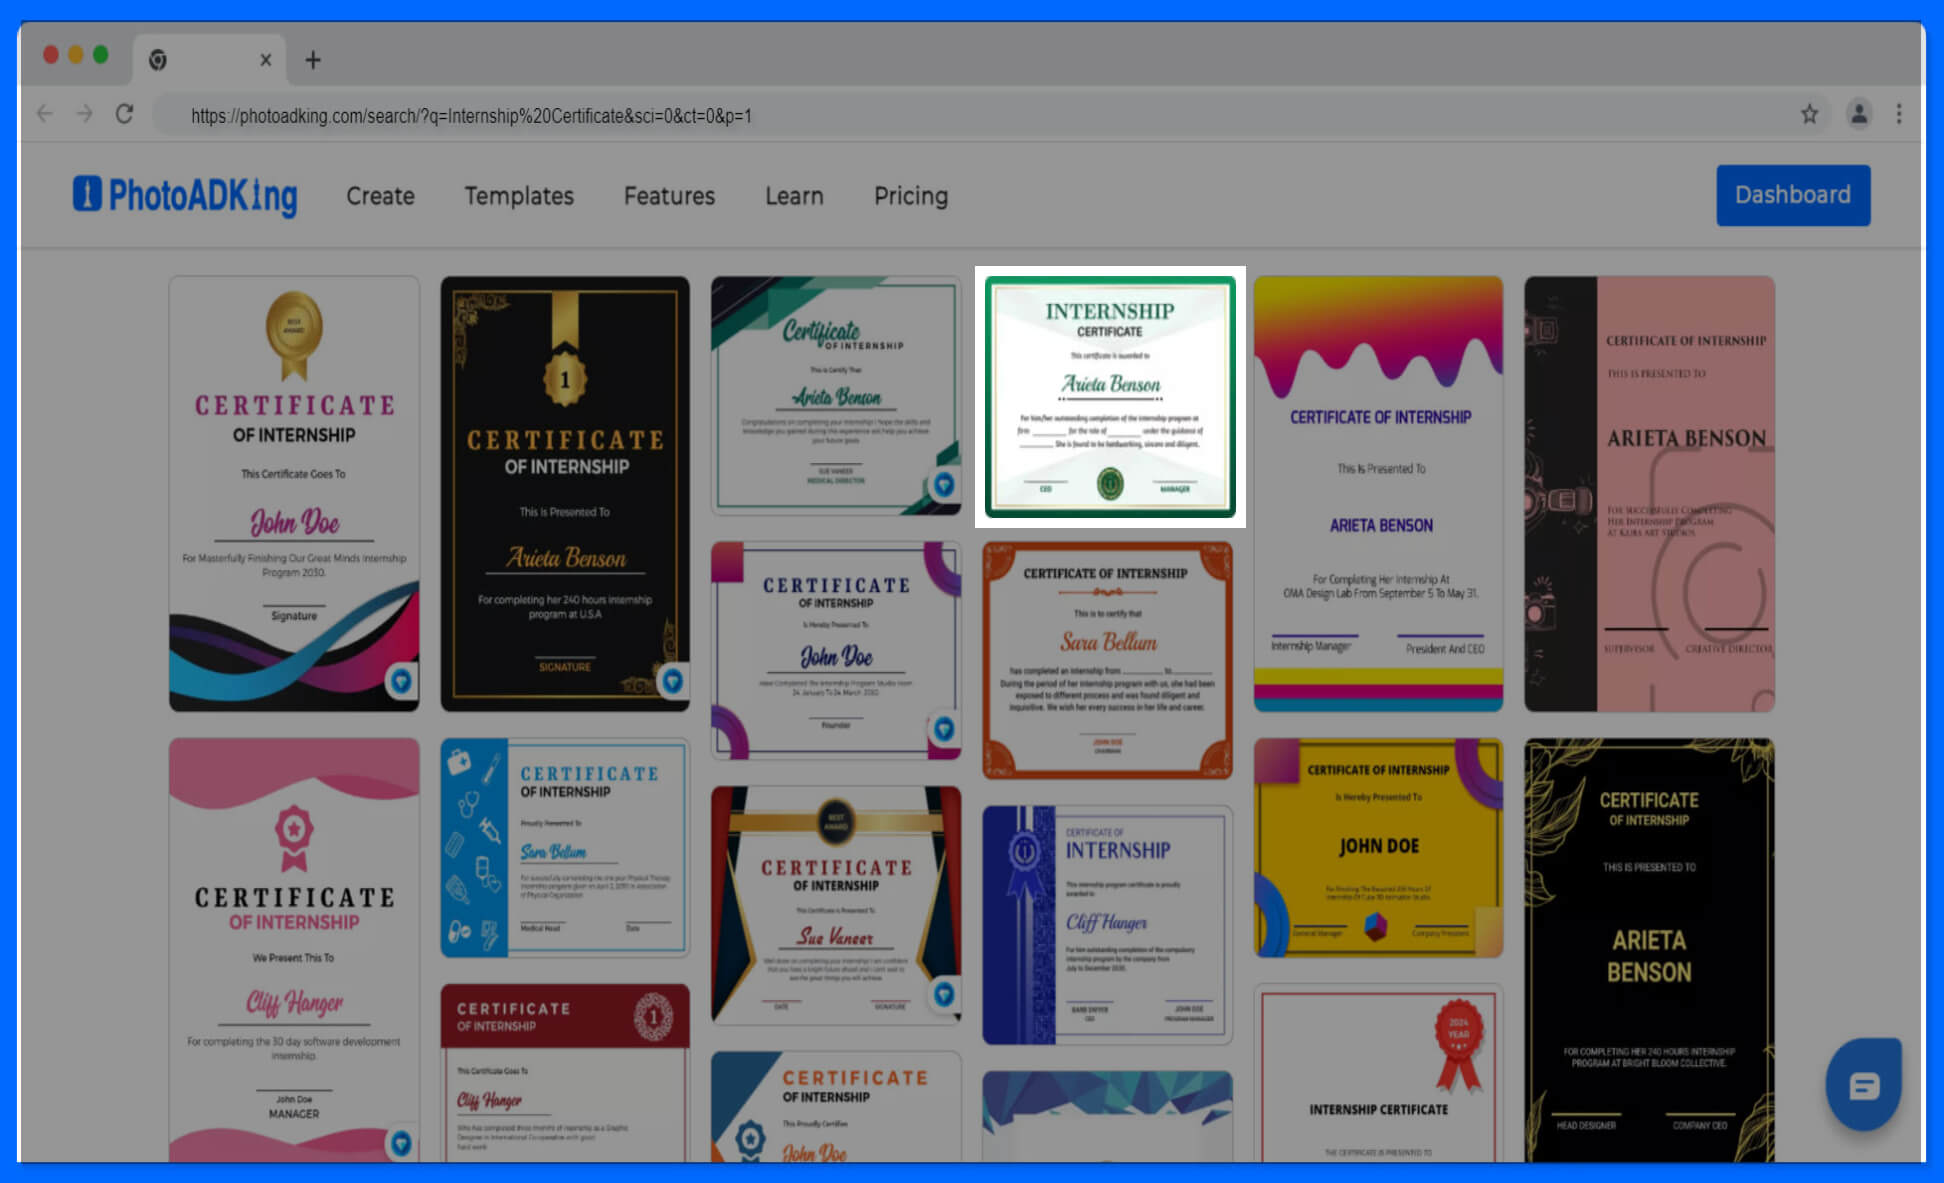Bookmark the page with the star icon
The width and height of the screenshot is (1944, 1183).
point(1810,114)
